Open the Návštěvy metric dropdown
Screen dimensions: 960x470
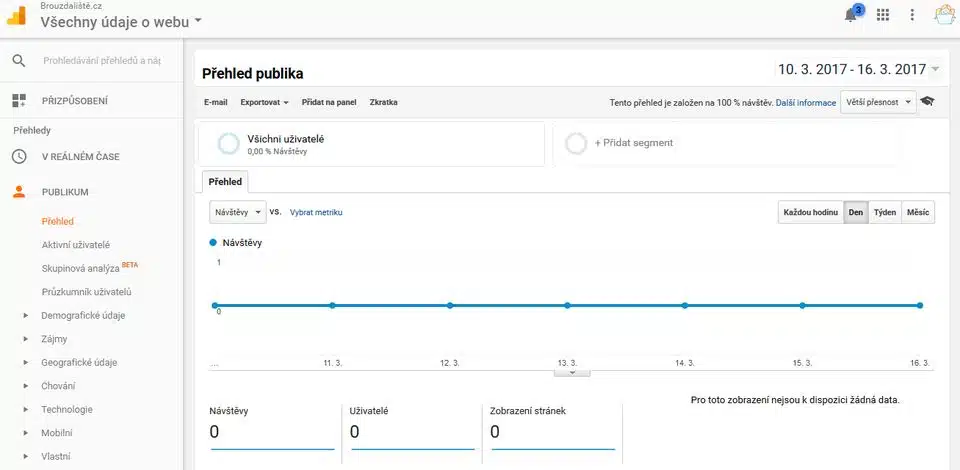coord(238,212)
